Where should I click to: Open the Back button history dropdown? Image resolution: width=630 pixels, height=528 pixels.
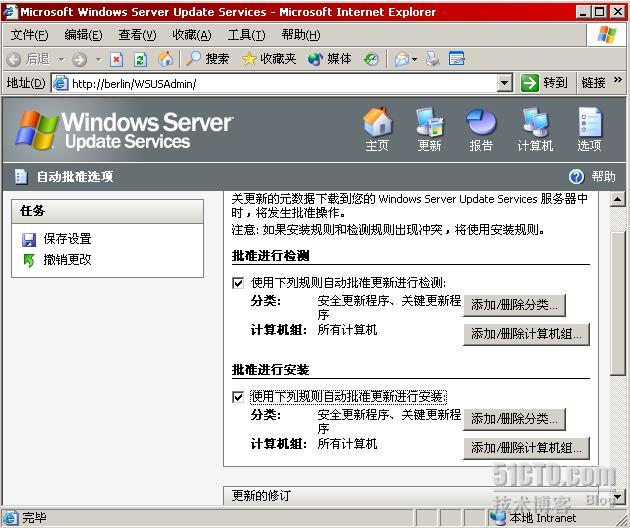click(61, 60)
